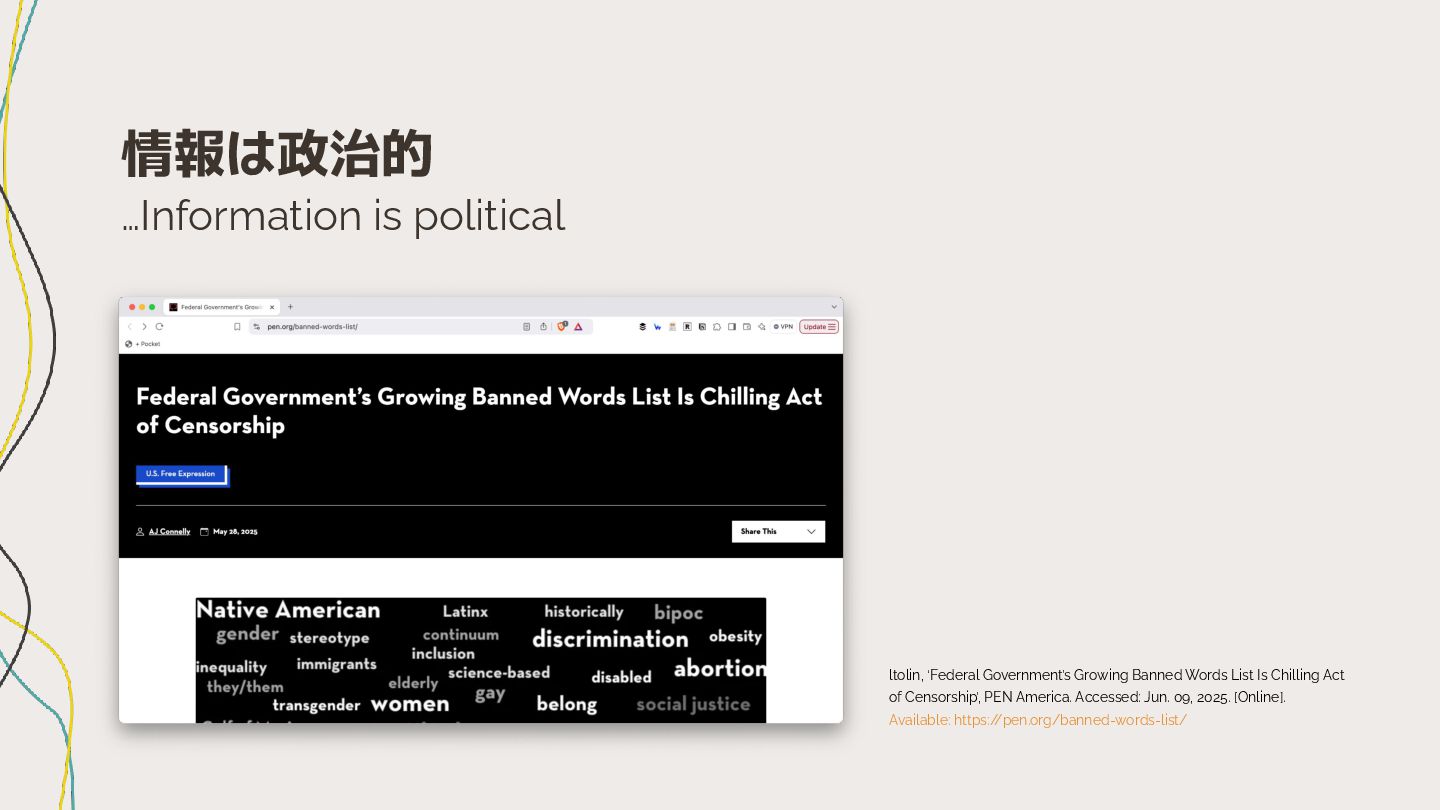Open the site settings icon in the address bar
Viewport: 1440px width, 810px height.
[256, 327]
